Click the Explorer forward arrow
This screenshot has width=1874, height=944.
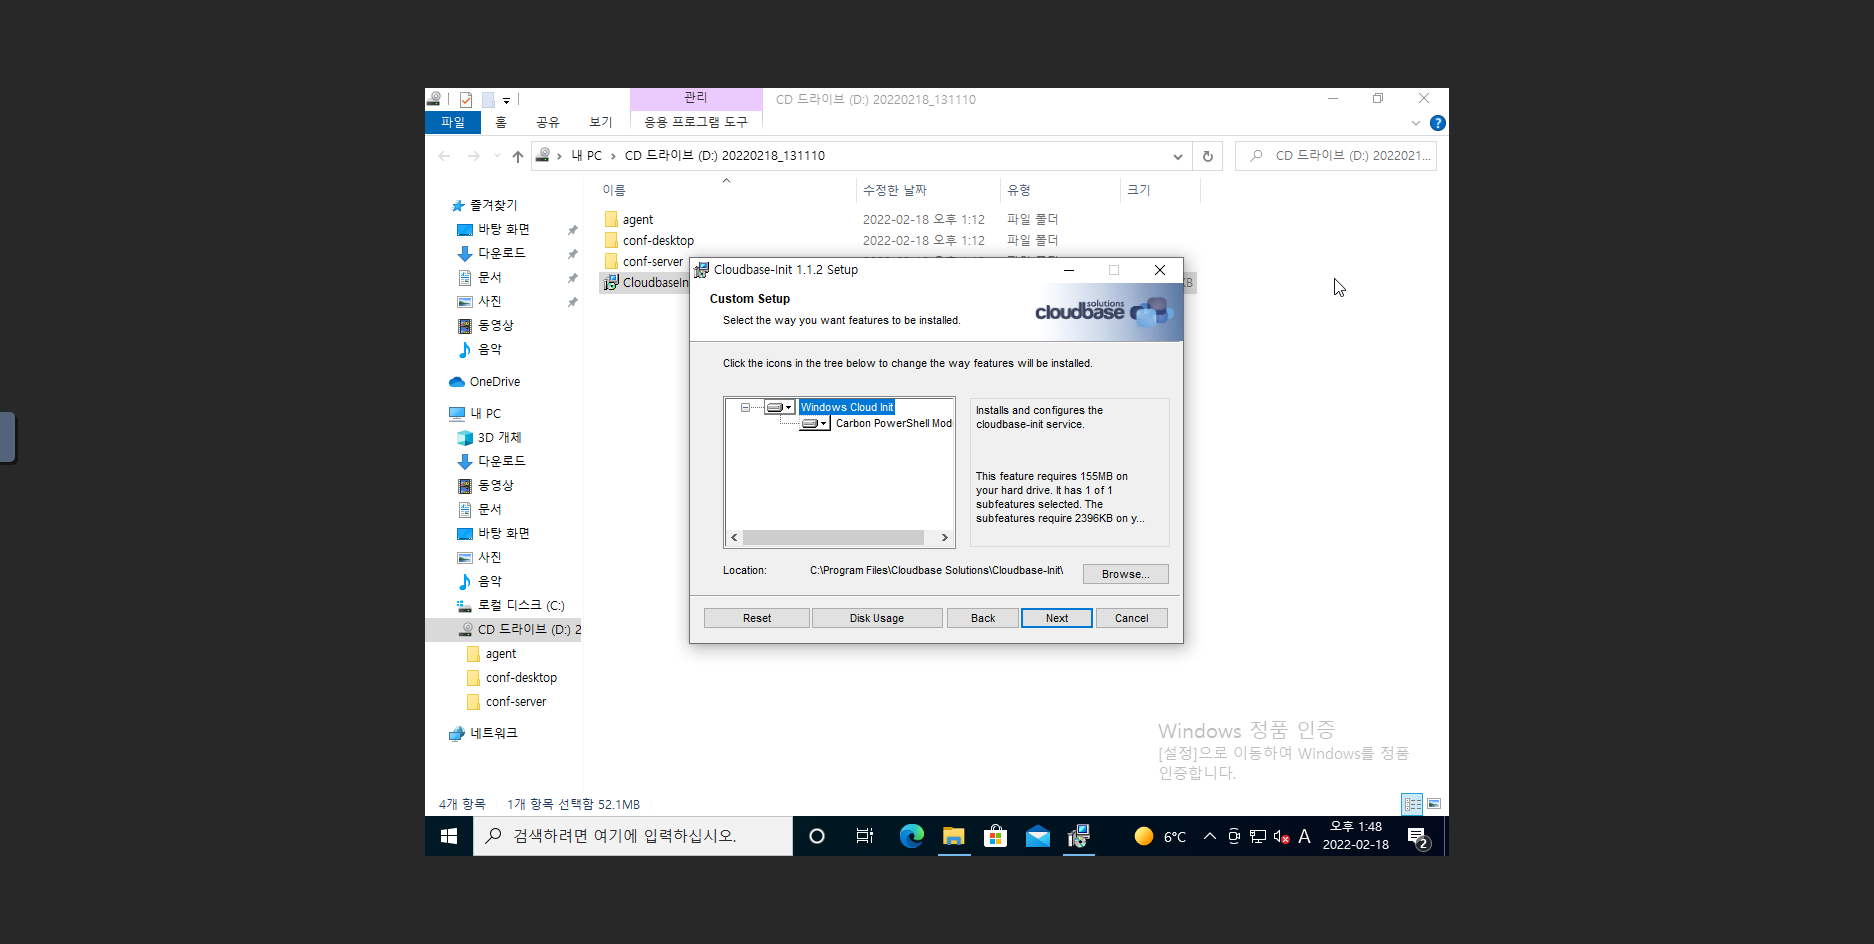tap(474, 156)
